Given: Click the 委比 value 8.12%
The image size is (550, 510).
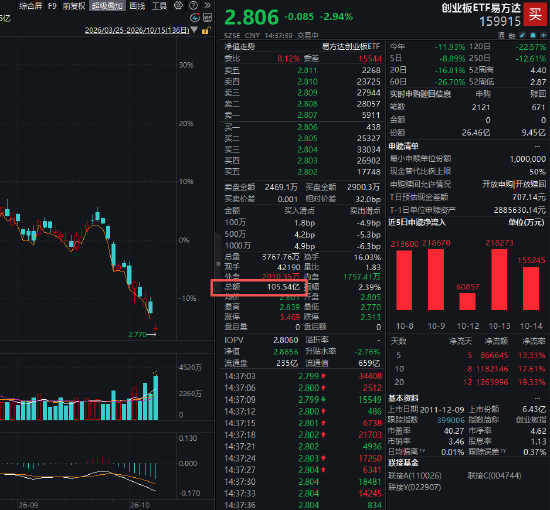Looking at the screenshot, I should pos(289,59).
